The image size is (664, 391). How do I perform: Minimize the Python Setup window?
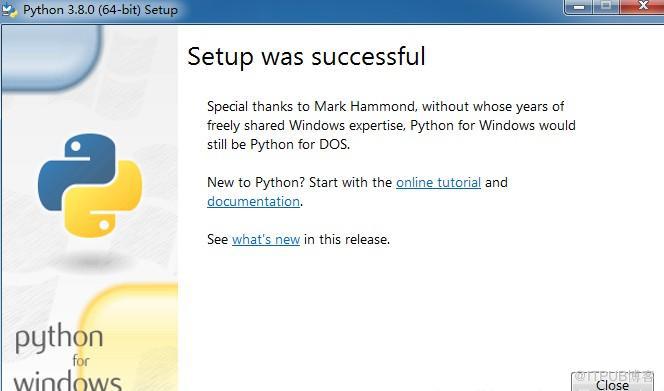click(579, 7)
